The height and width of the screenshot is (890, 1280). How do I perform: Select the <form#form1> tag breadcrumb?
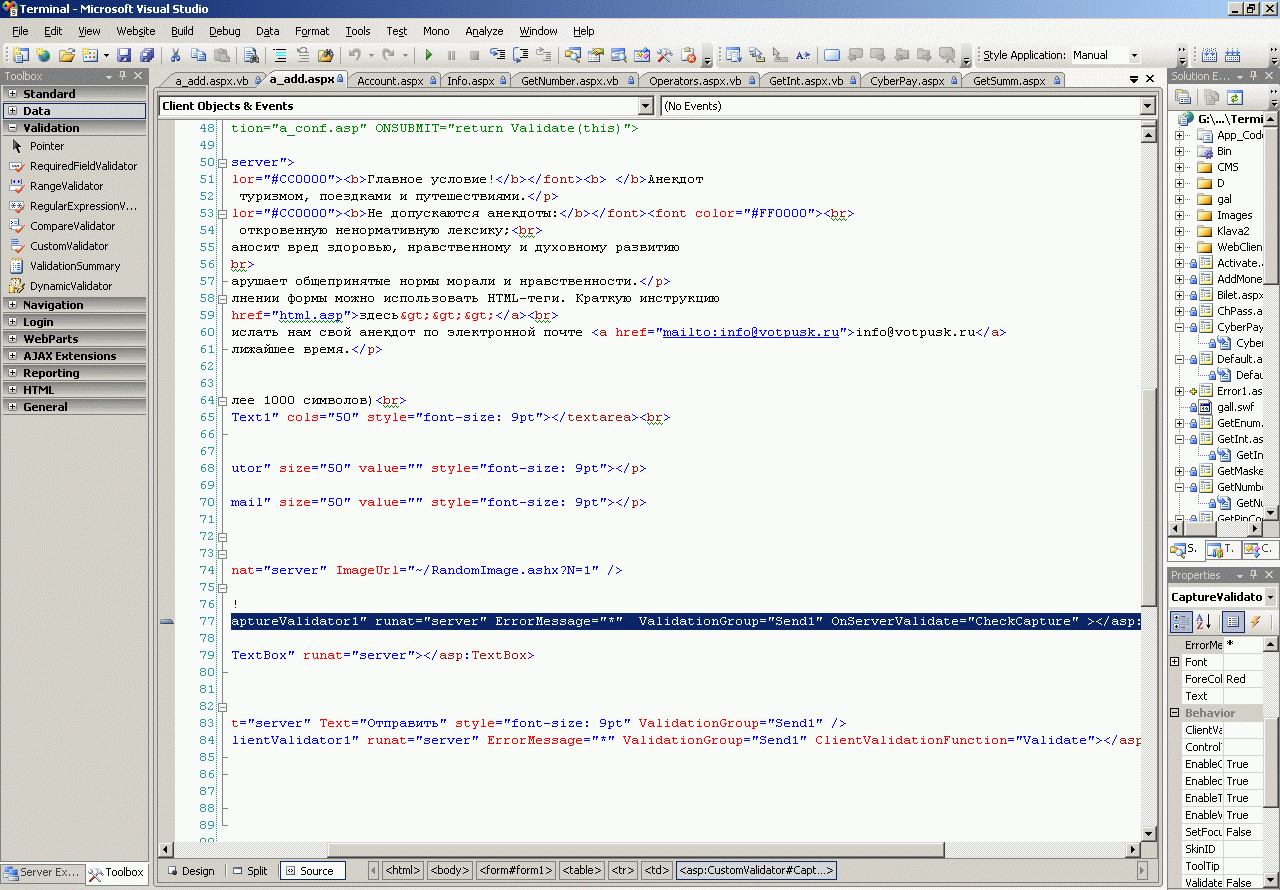click(516, 871)
